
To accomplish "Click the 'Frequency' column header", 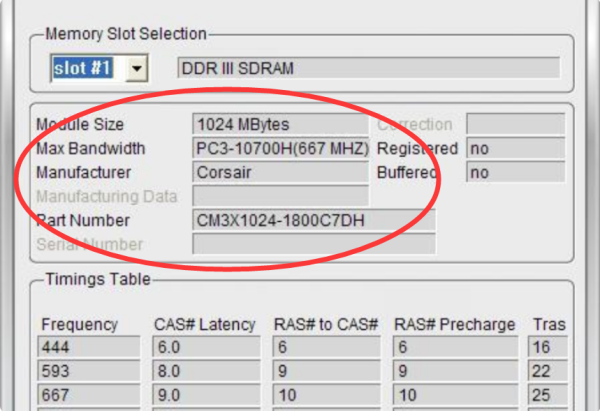I will pyautogui.click(x=80, y=325).
